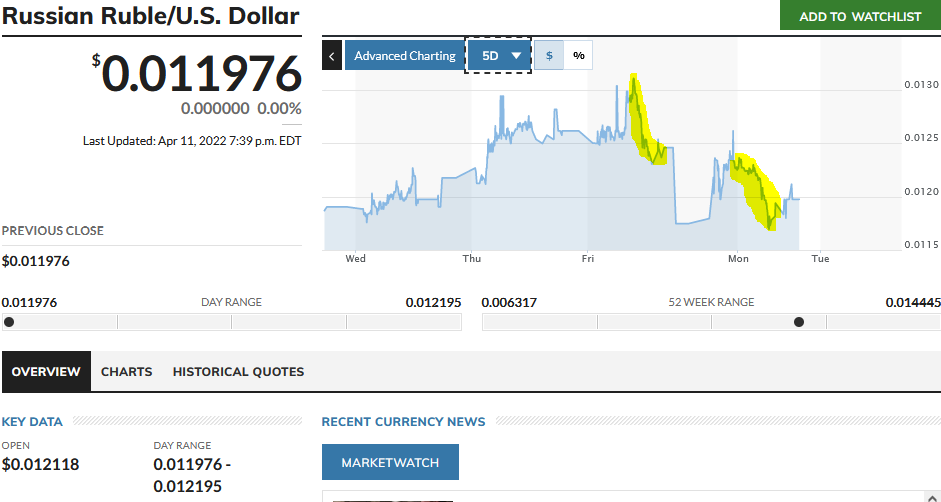Click the scrollbar down arrow
The image size is (941, 502).
tap(934, 497)
